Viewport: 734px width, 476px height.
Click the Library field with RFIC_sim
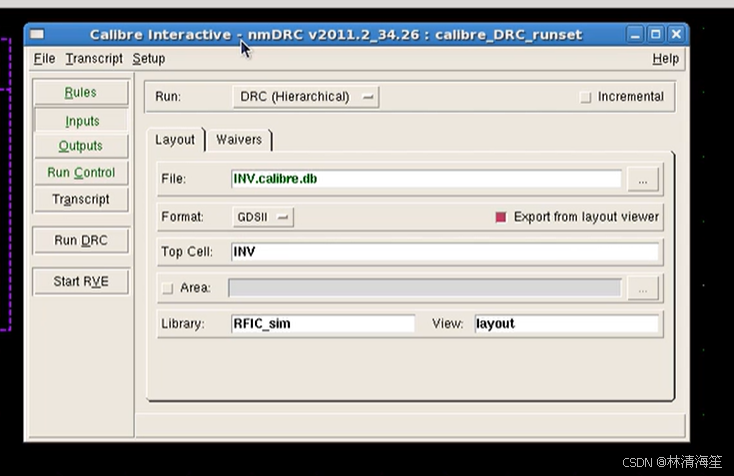coord(323,324)
